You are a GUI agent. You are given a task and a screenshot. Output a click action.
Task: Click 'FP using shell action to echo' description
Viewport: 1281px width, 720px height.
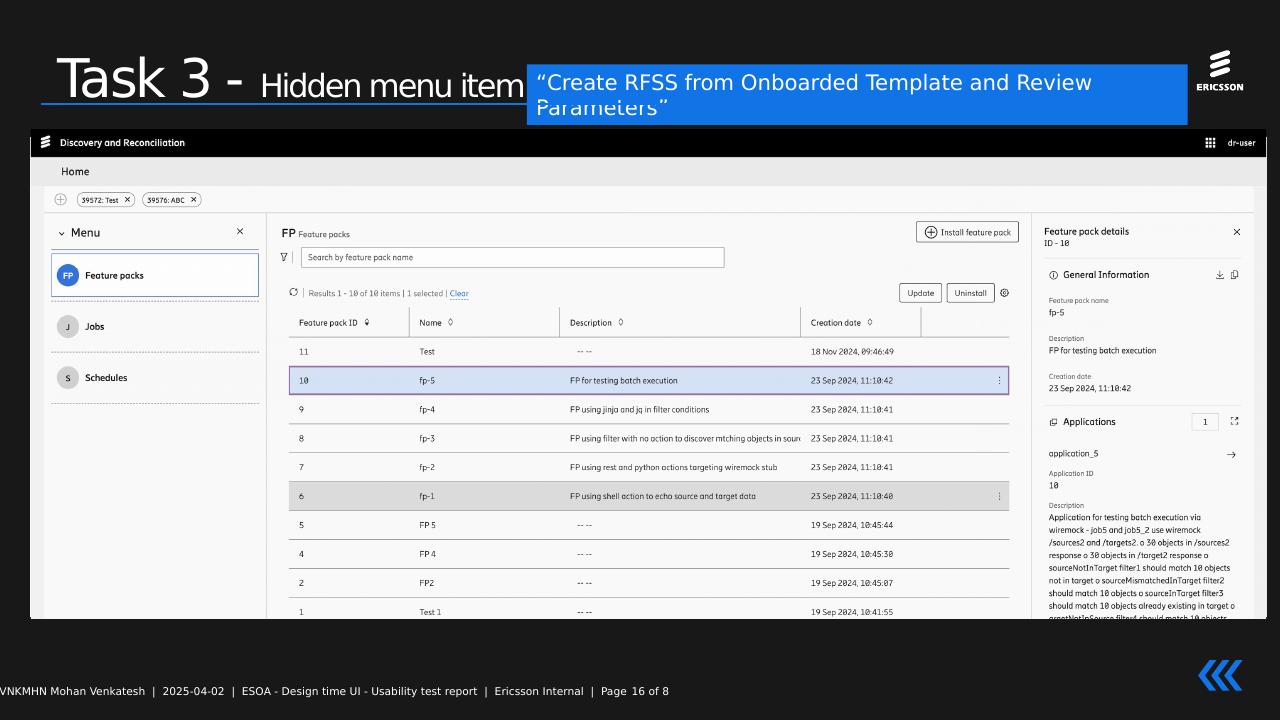(x=663, y=496)
